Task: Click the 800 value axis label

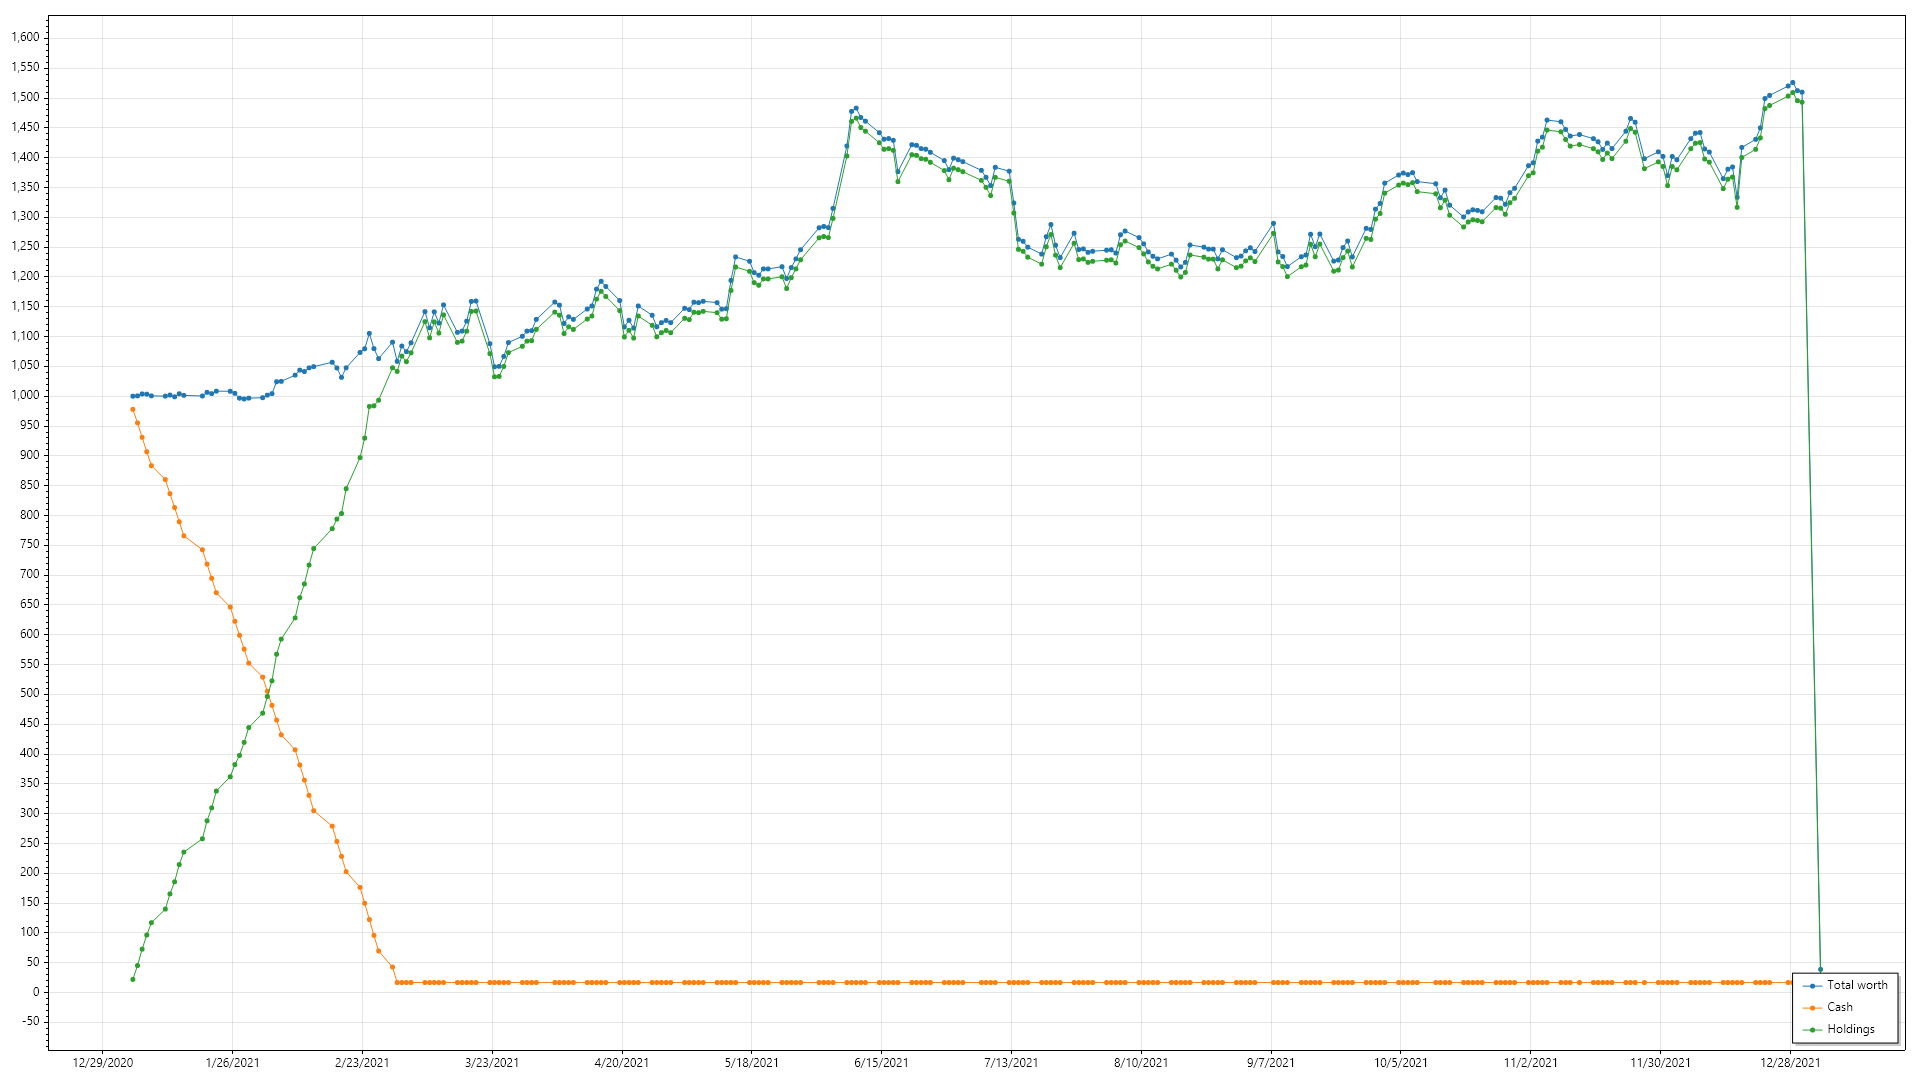Action: [x=30, y=515]
